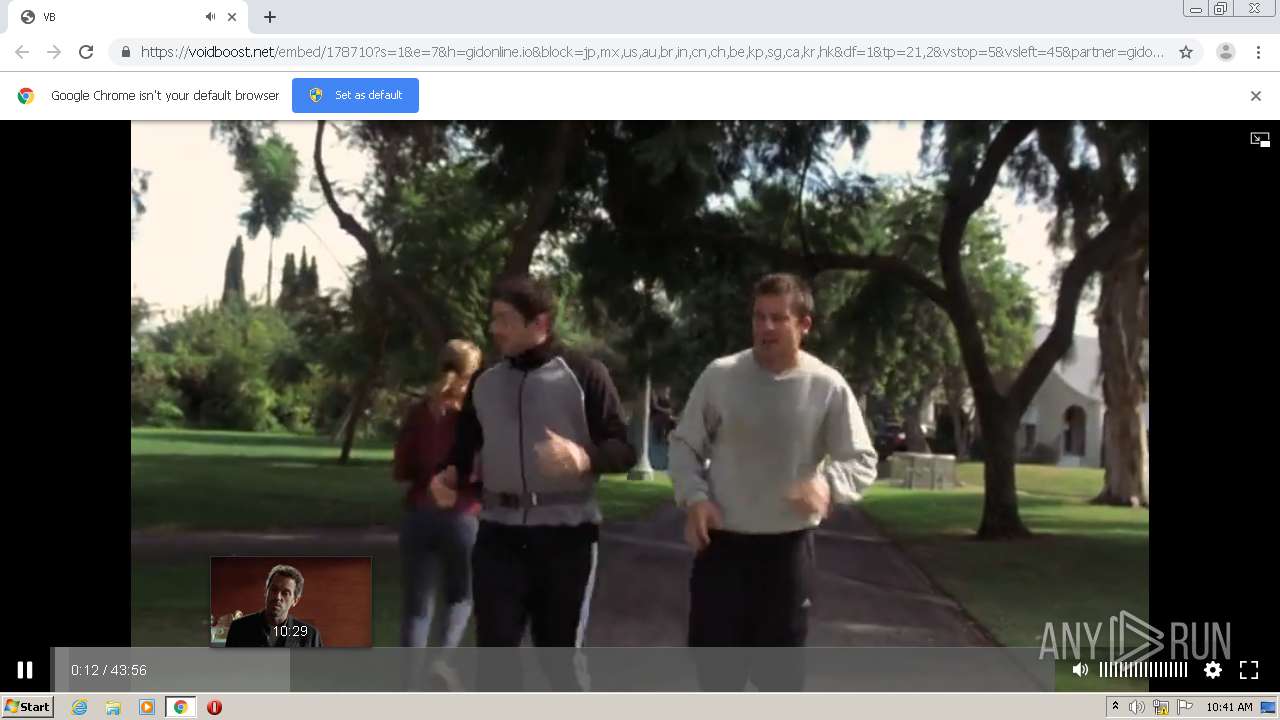
Task: Enter fullscreen video mode
Action: (1249, 670)
